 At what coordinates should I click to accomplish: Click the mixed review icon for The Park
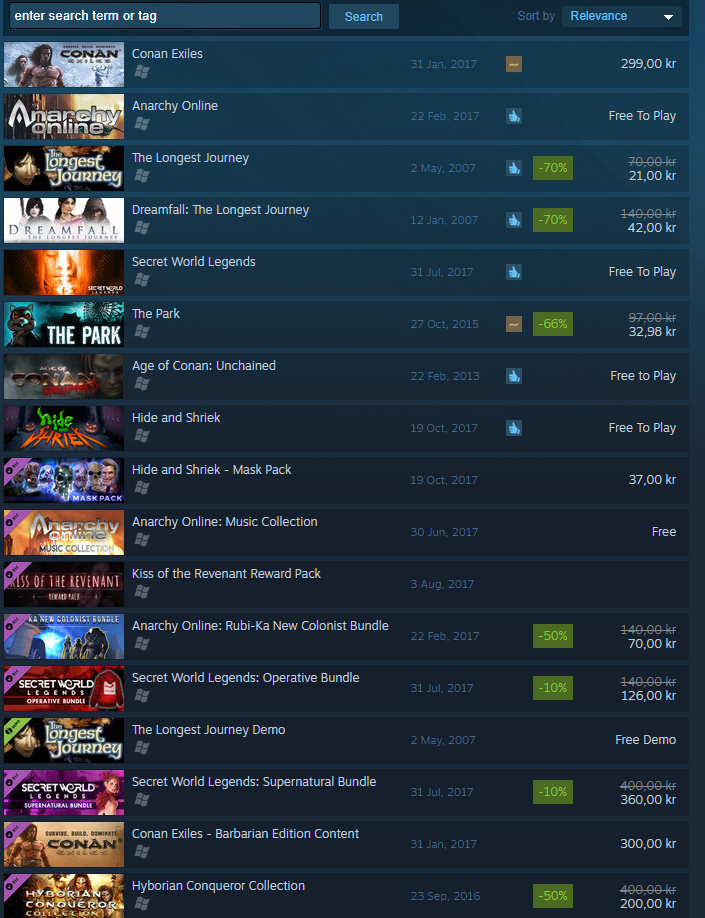514,324
